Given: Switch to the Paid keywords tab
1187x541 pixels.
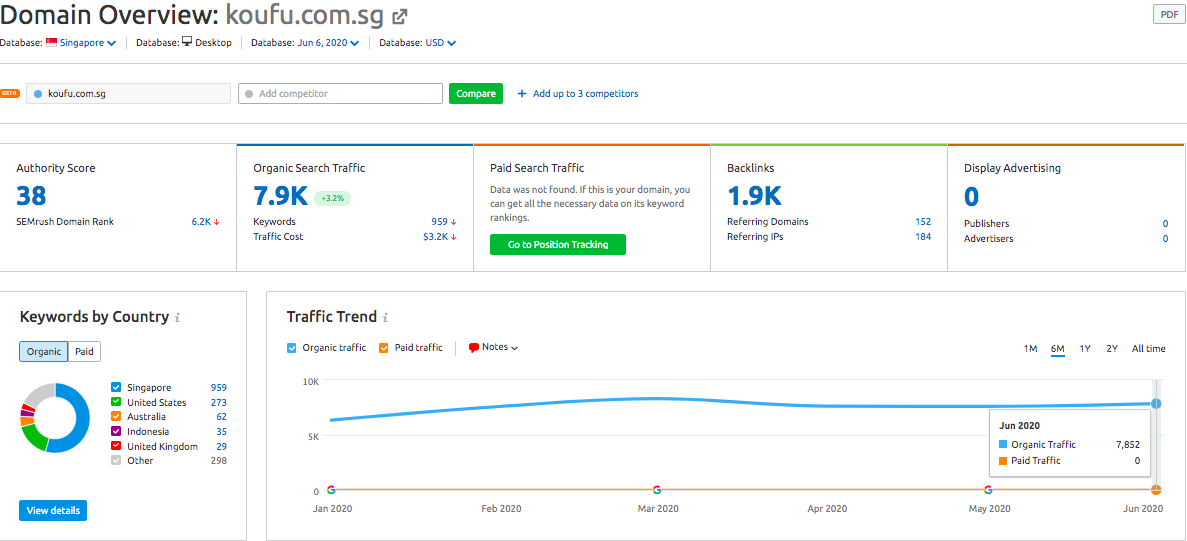Looking at the screenshot, I should [x=84, y=352].
